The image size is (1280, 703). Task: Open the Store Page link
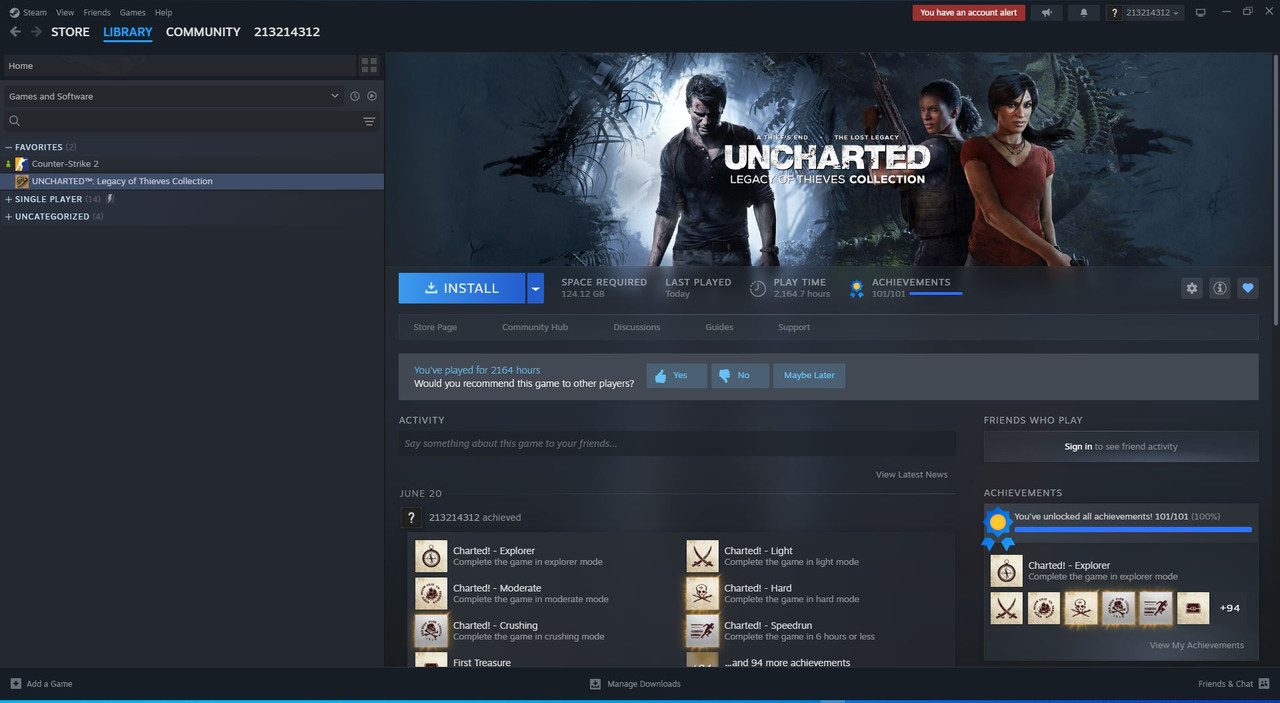coord(435,327)
